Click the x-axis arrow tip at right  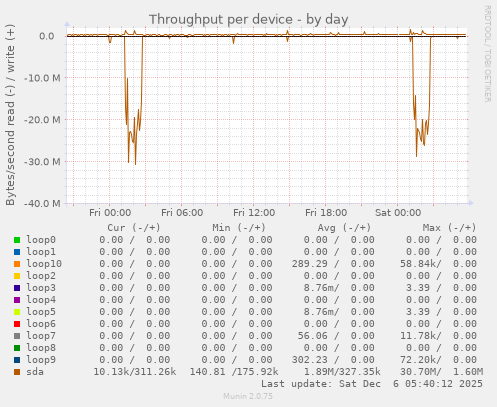(471, 203)
